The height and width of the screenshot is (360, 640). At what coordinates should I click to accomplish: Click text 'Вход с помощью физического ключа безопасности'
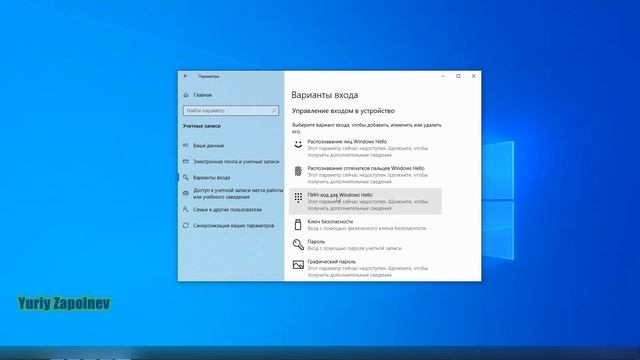[x=367, y=229]
